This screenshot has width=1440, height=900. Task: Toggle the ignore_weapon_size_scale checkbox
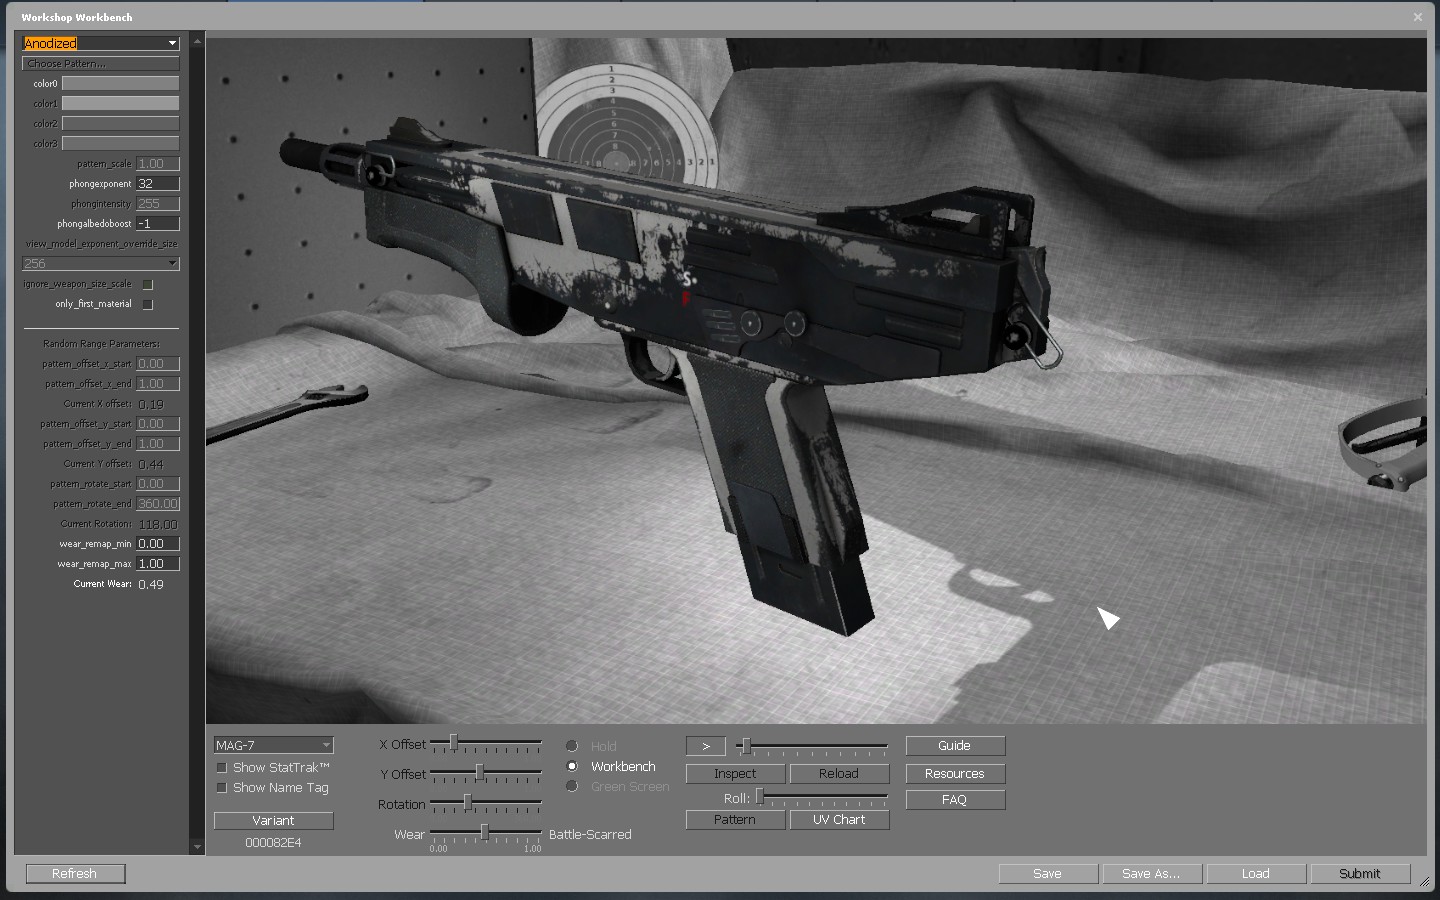(x=147, y=284)
